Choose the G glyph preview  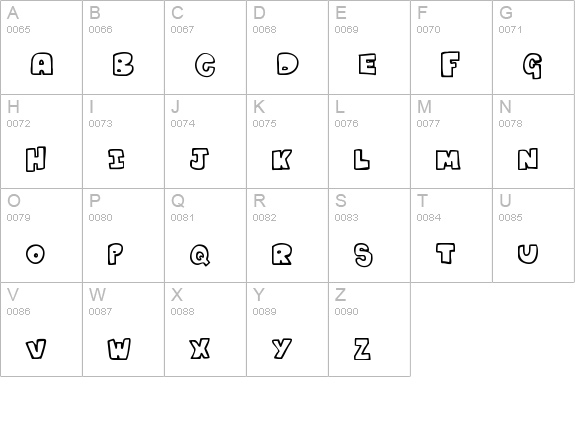[532, 66]
